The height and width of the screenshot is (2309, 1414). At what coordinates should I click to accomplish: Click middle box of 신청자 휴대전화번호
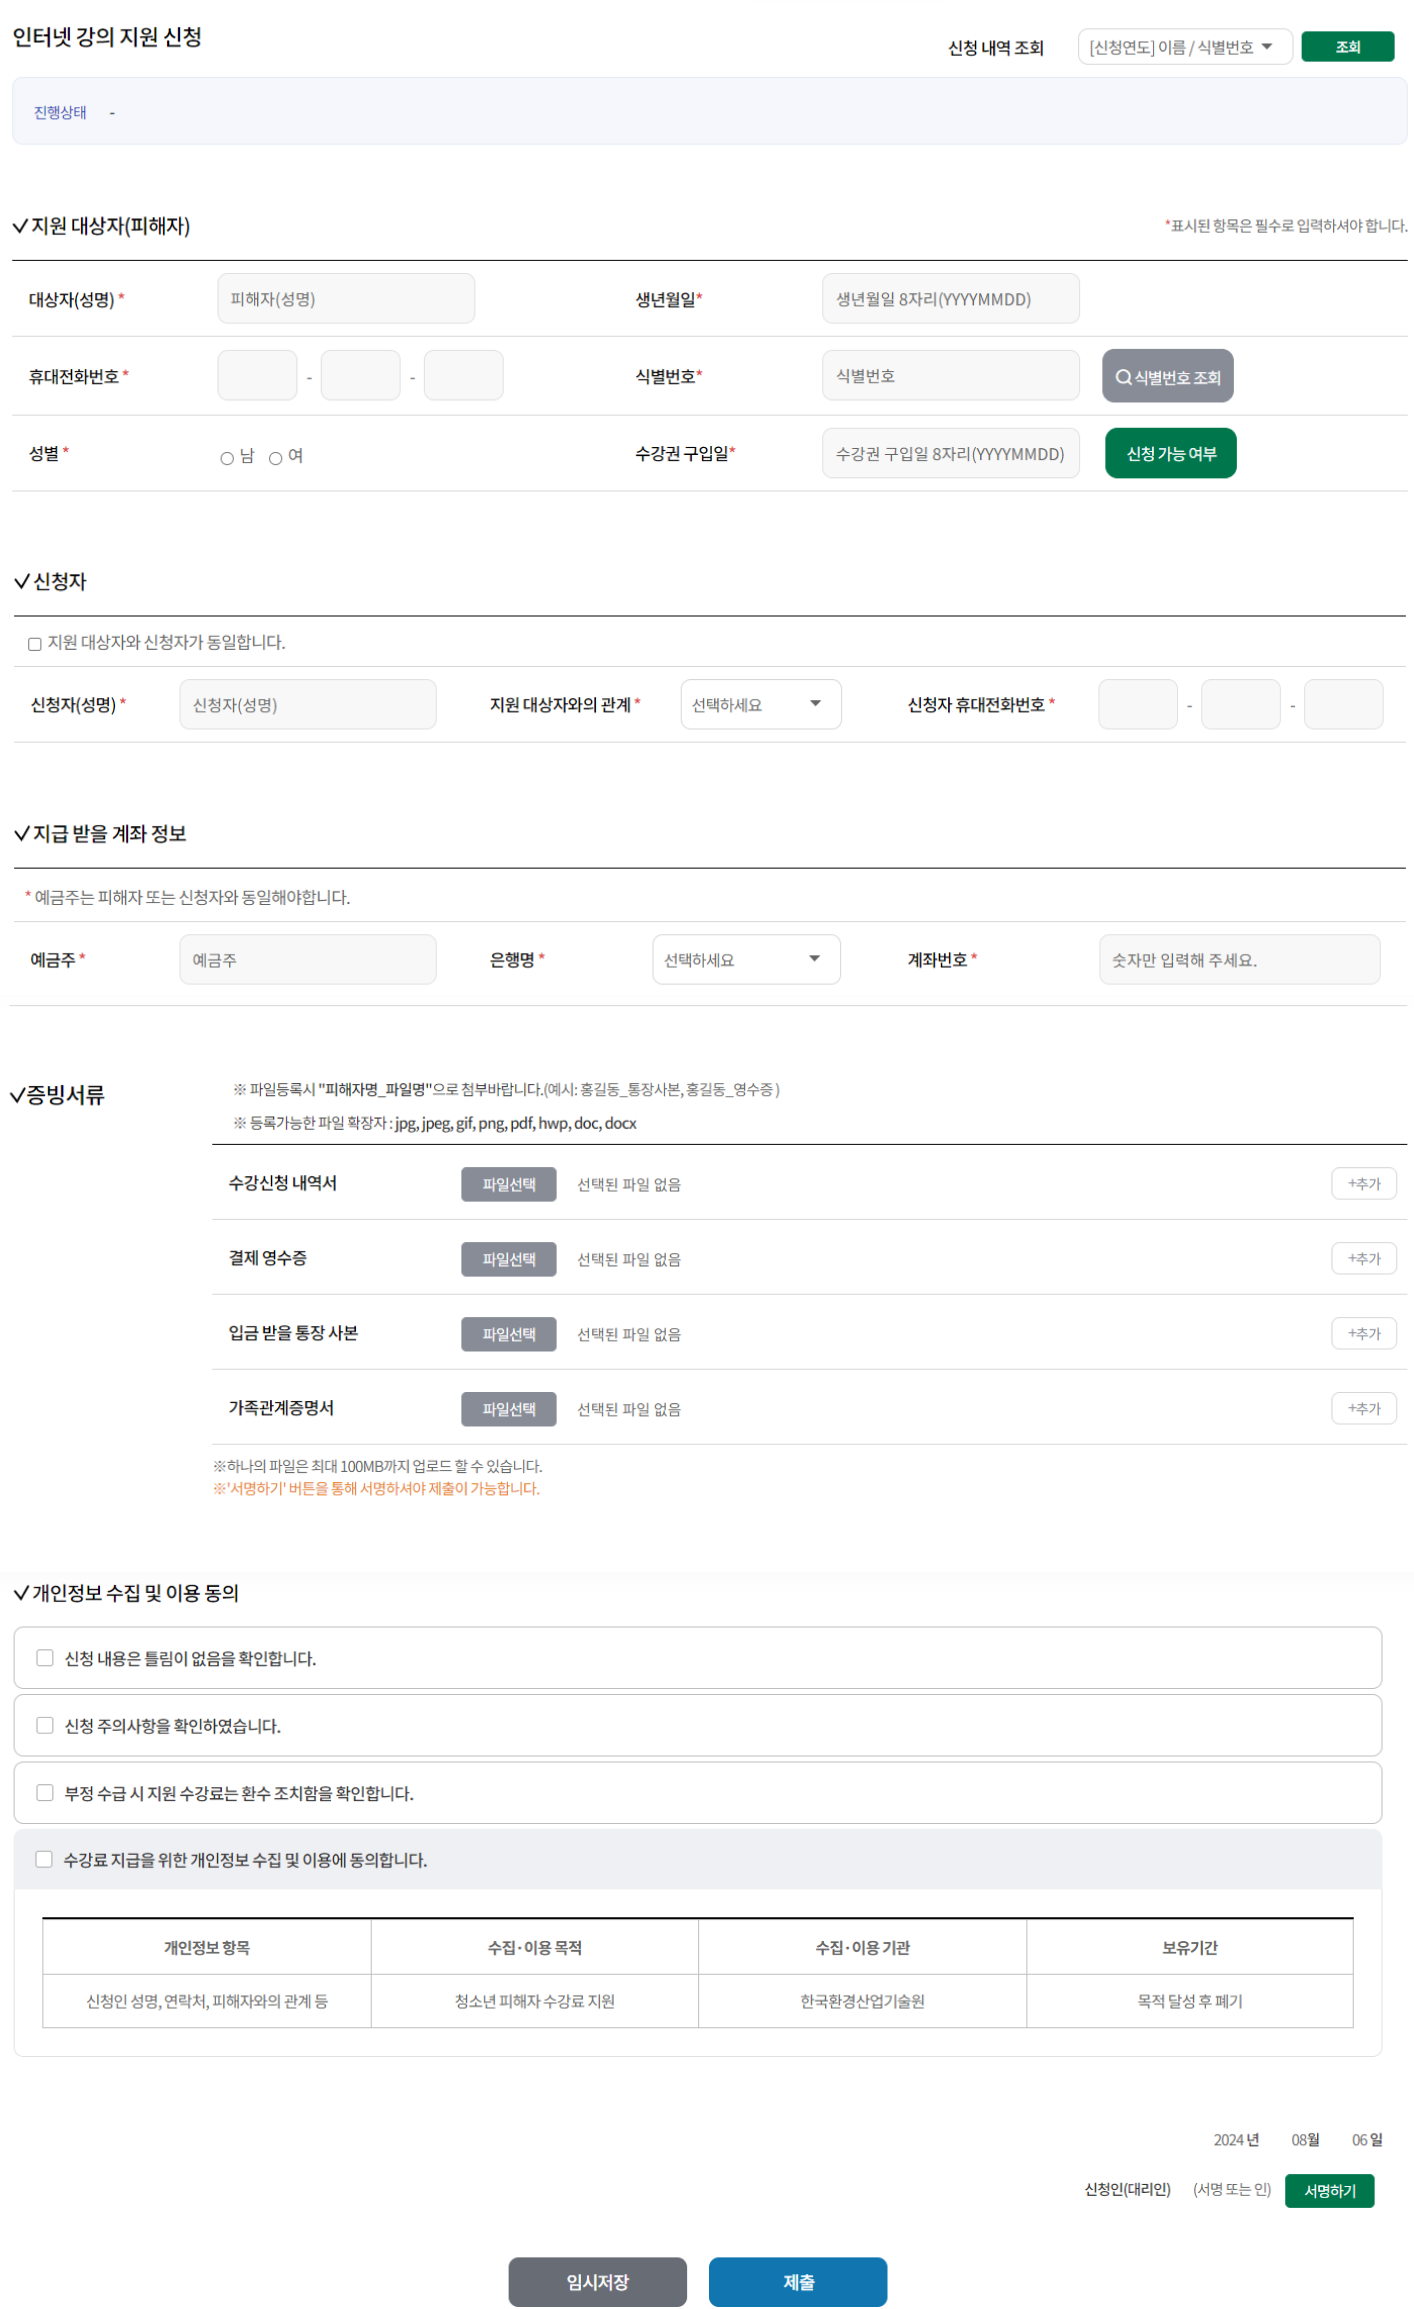[x=1240, y=705]
